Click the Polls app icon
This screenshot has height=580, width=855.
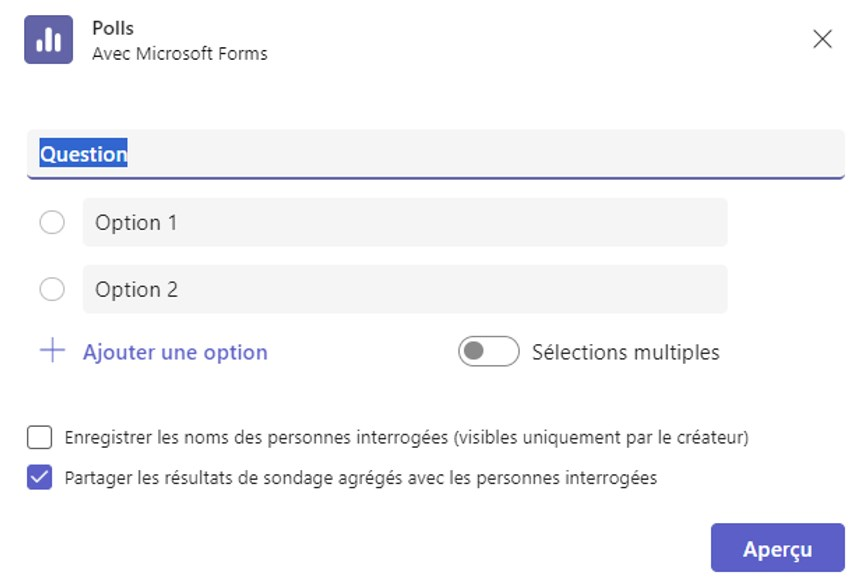pyautogui.click(x=48, y=40)
